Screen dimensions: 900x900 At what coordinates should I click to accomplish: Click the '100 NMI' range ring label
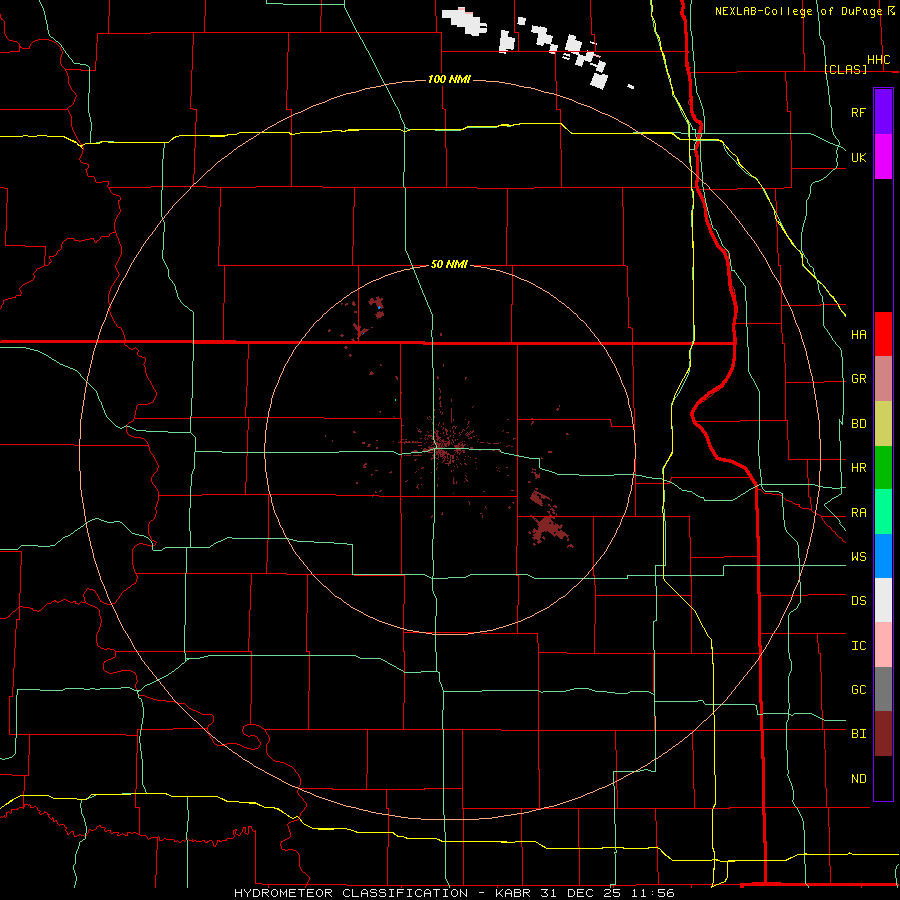pos(449,79)
